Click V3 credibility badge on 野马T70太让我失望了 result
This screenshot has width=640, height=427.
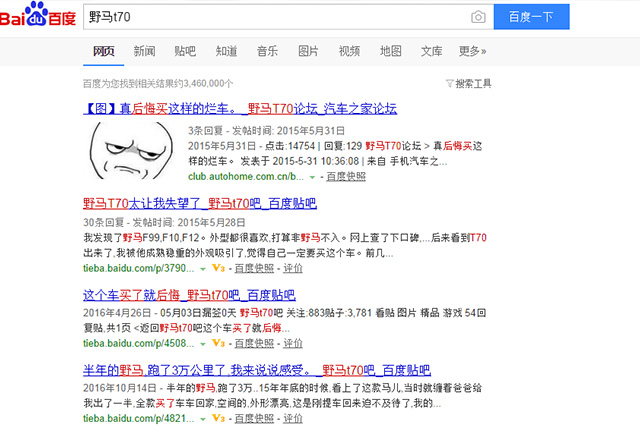click(x=216, y=268)
